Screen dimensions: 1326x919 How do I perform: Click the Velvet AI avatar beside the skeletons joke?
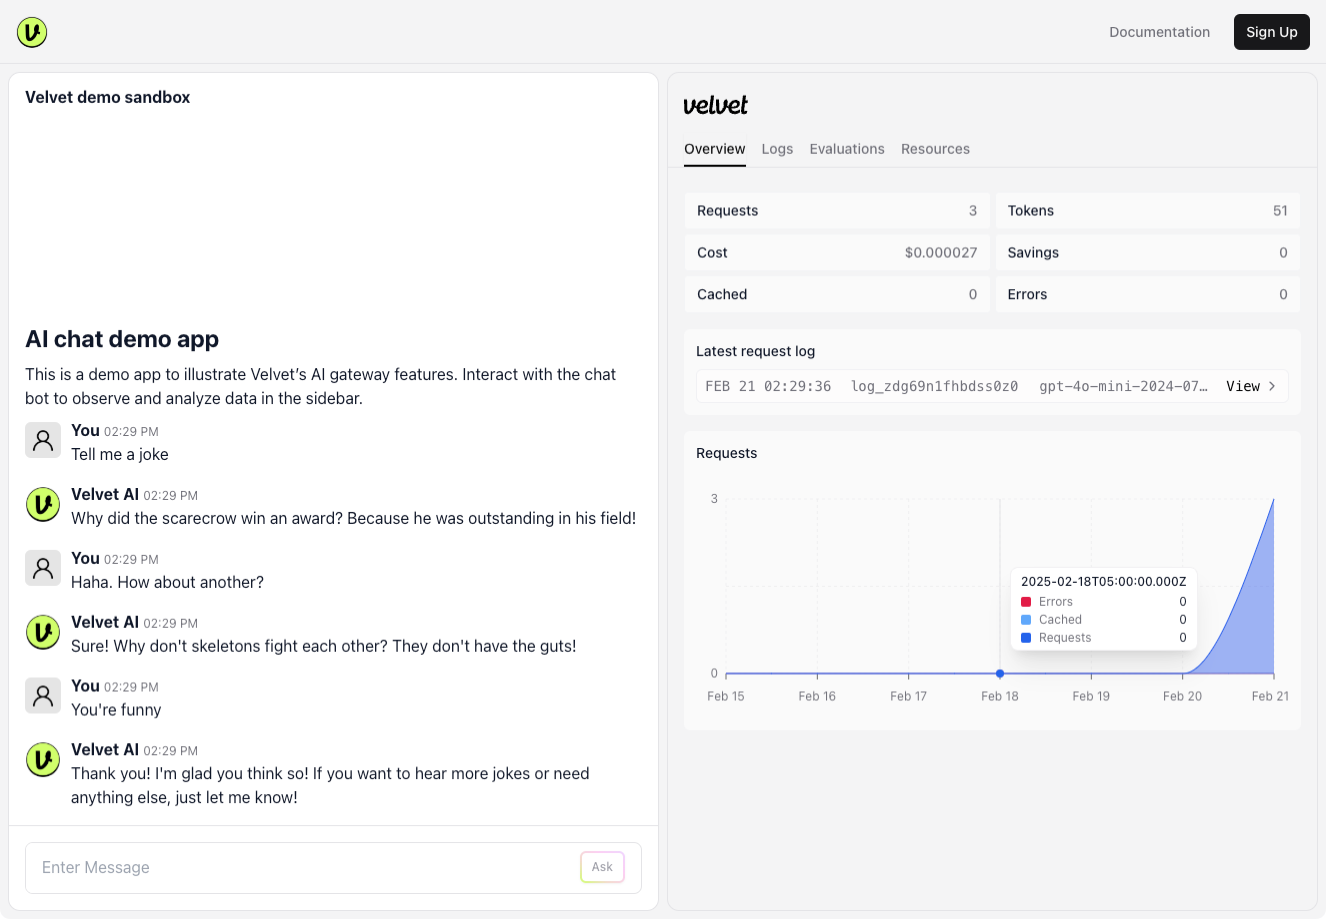tap(43, 632)
